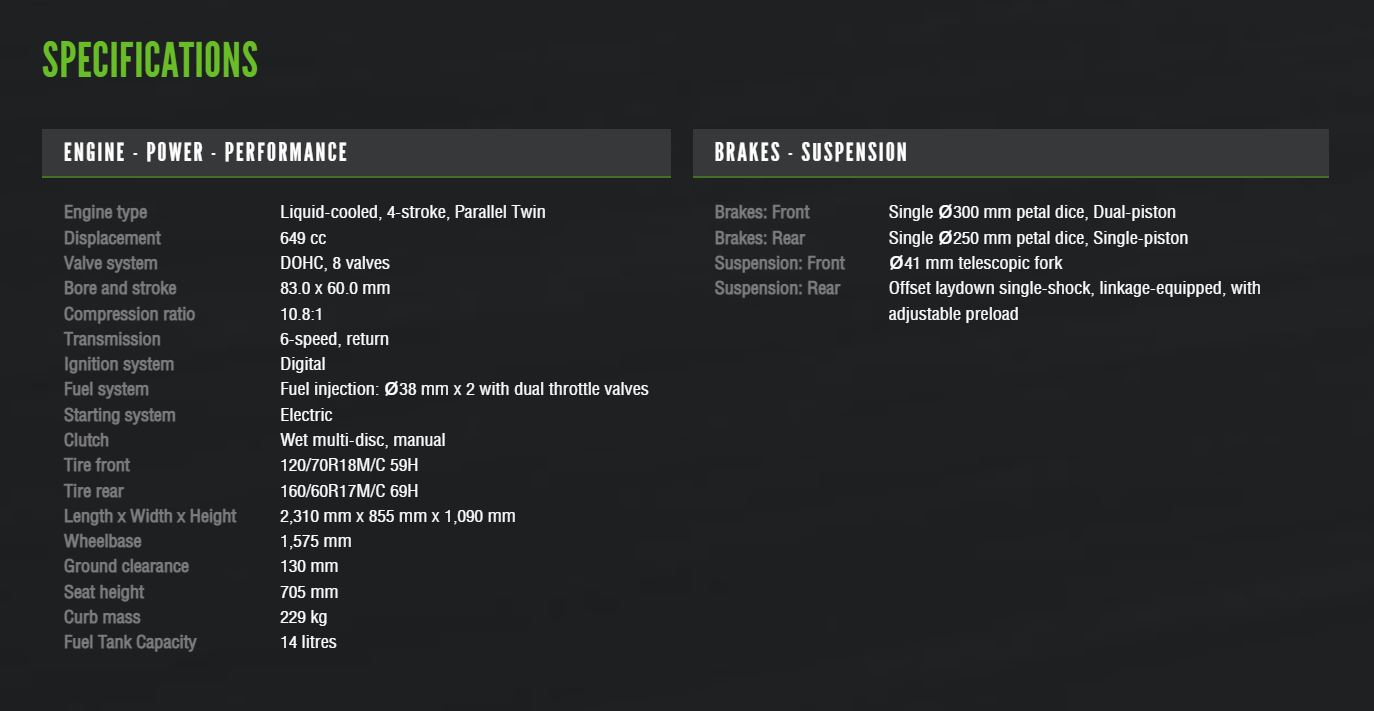
Task: Click the Suspension: Rear label
Action: click(x=777, y=288)
